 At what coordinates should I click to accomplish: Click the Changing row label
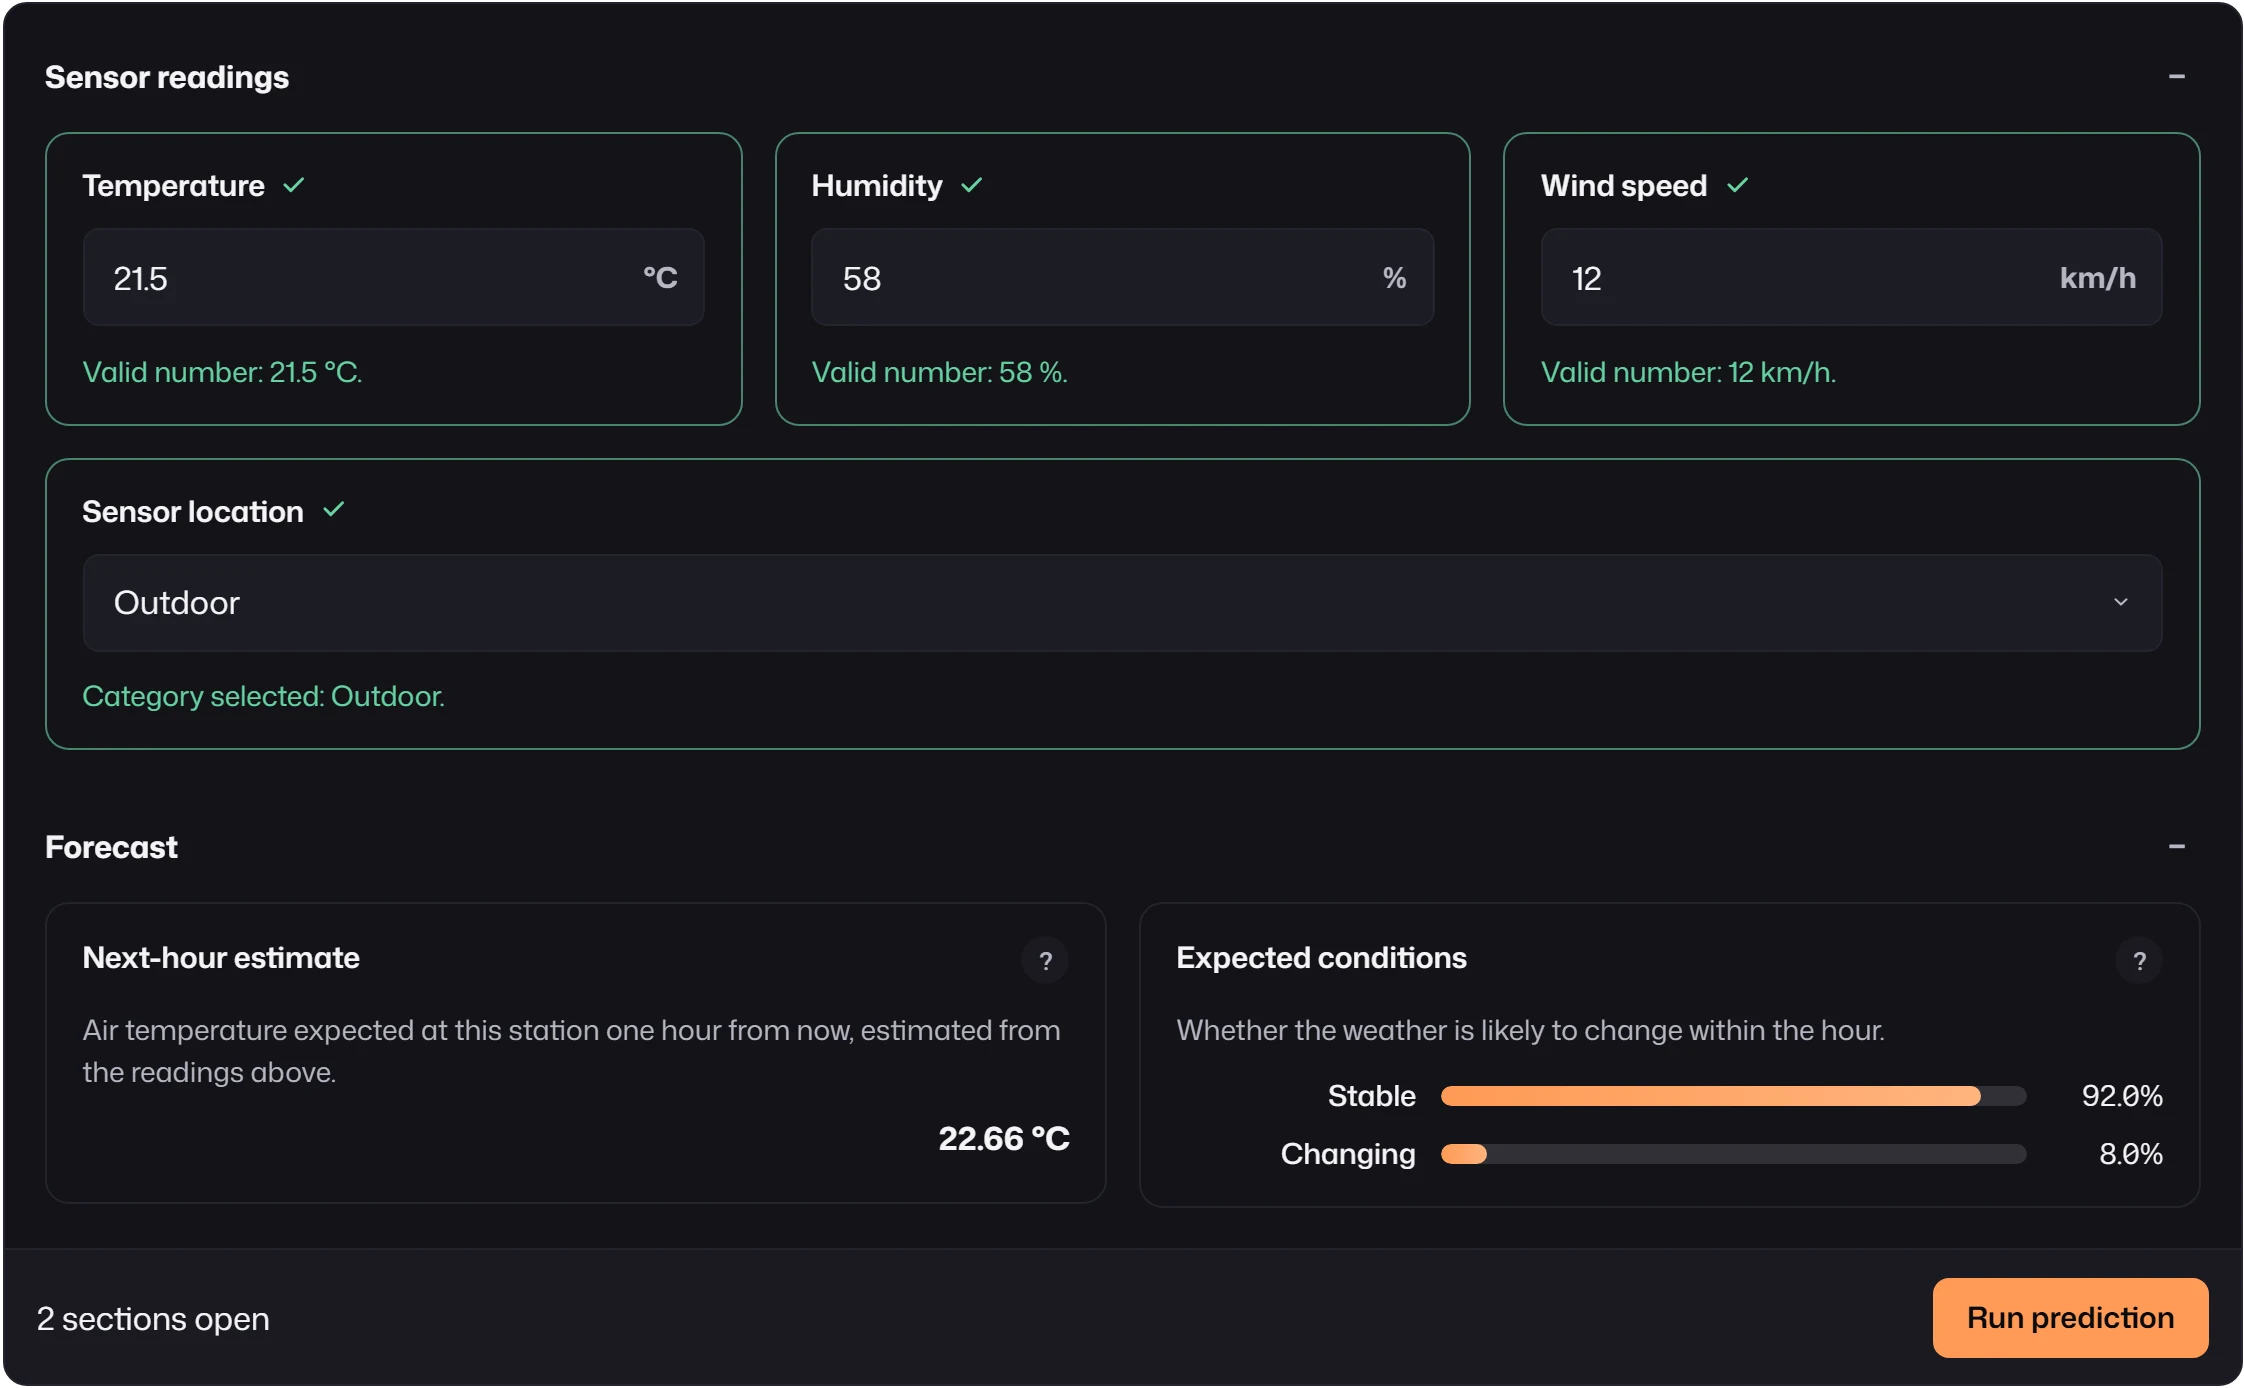point(1348,1154)
